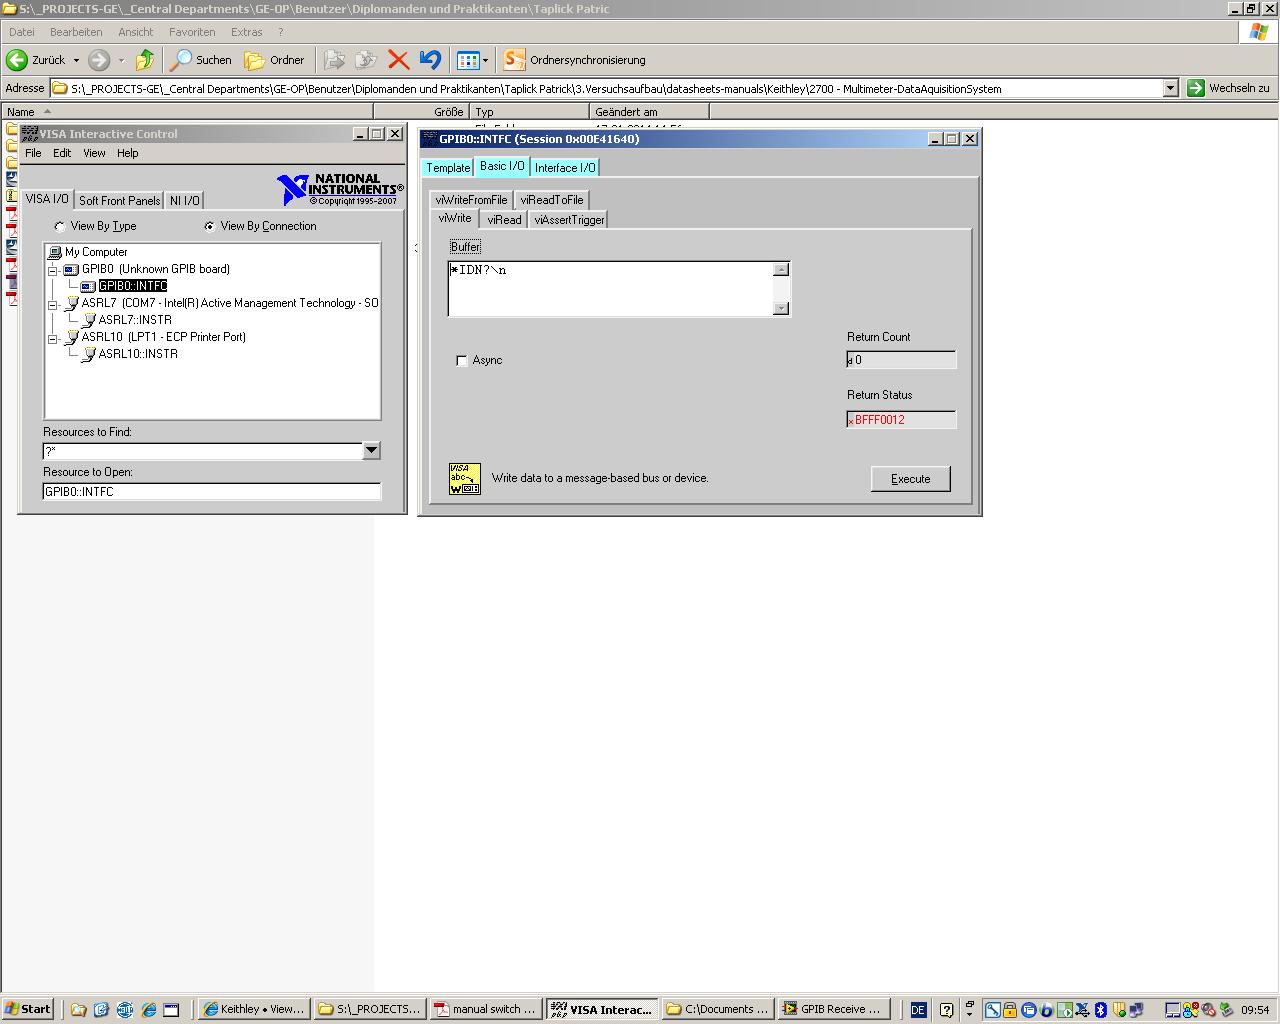Toggle the Ordner folder pane button
Viewport: 1280px width, 1024px height.
pos(275,60)
